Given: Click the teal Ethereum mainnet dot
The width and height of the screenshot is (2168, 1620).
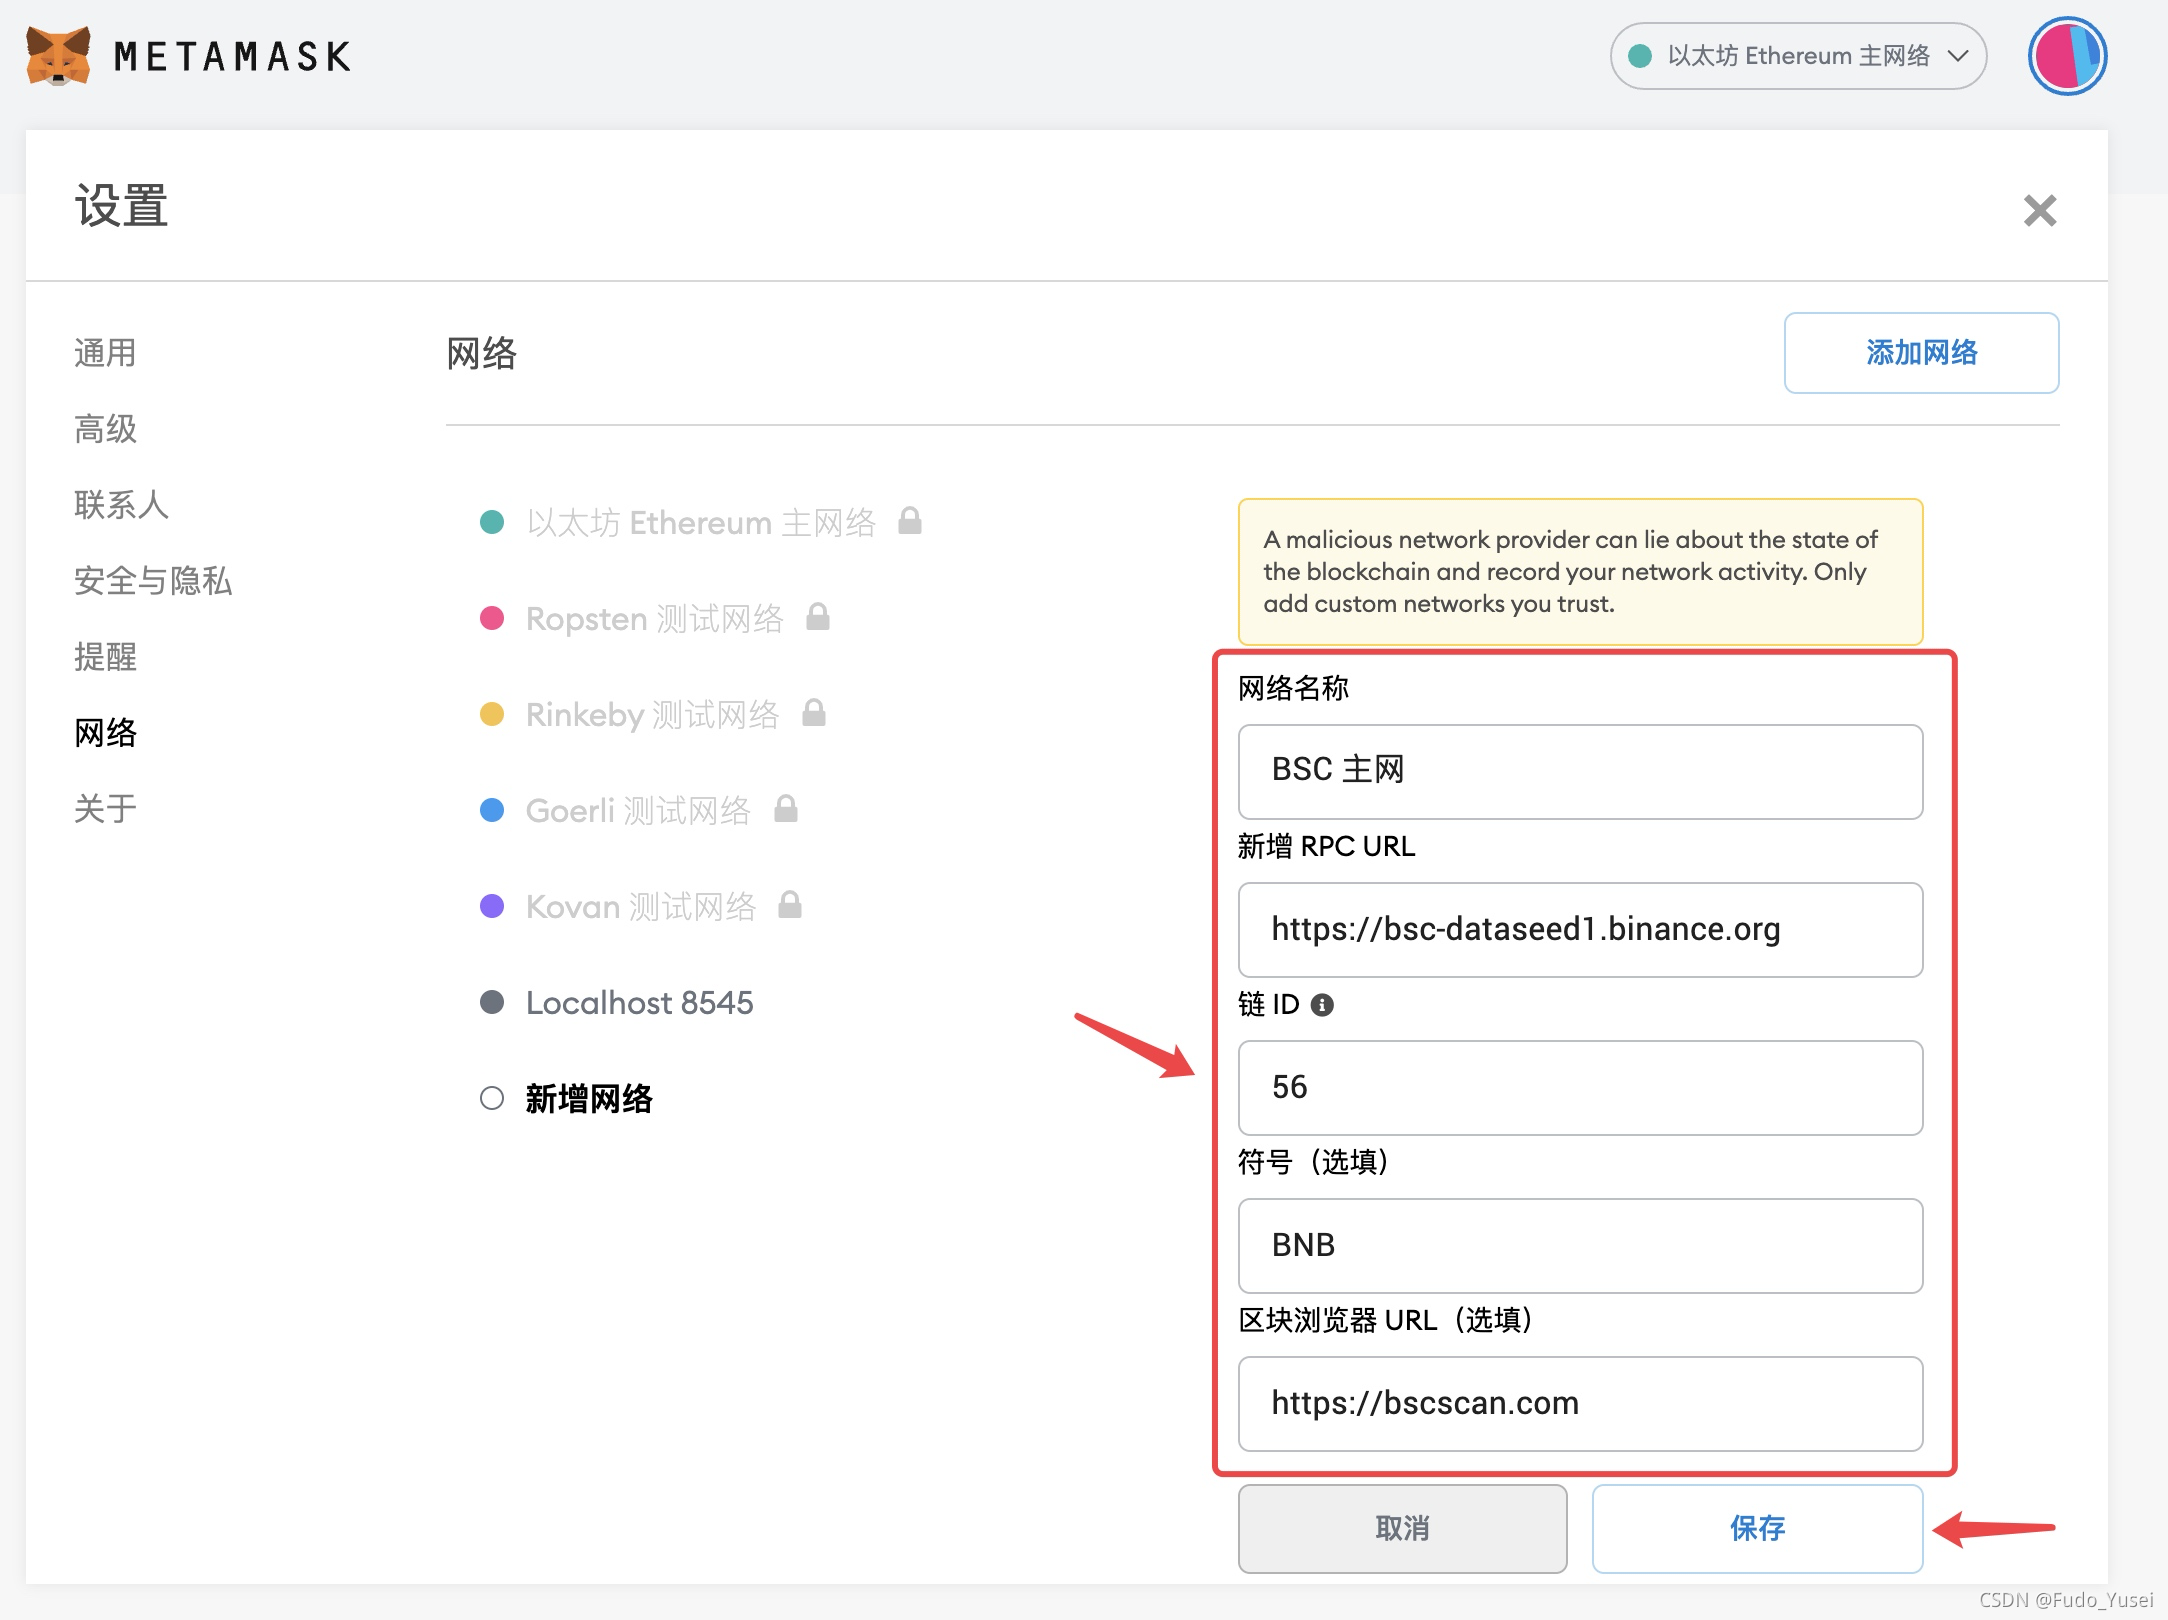Looking at the screenshot, I should pos(492,522).
